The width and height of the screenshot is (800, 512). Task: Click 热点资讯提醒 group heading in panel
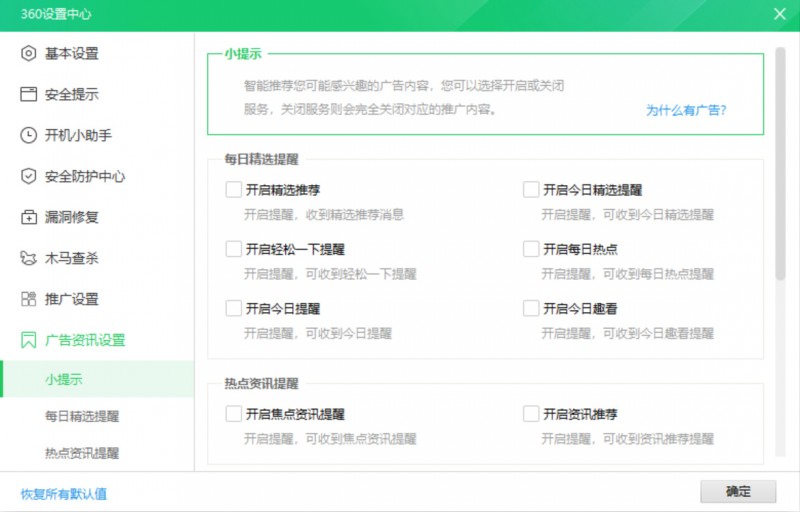coord(262,383)
